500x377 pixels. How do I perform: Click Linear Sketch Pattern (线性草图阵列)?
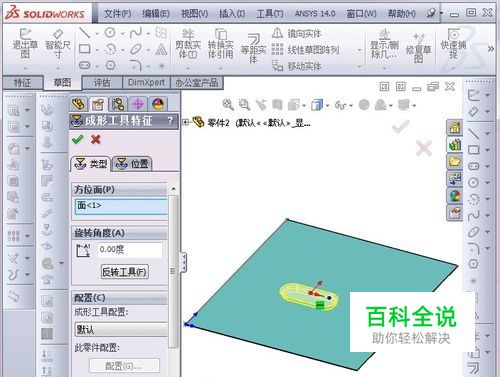pos(305,50)
